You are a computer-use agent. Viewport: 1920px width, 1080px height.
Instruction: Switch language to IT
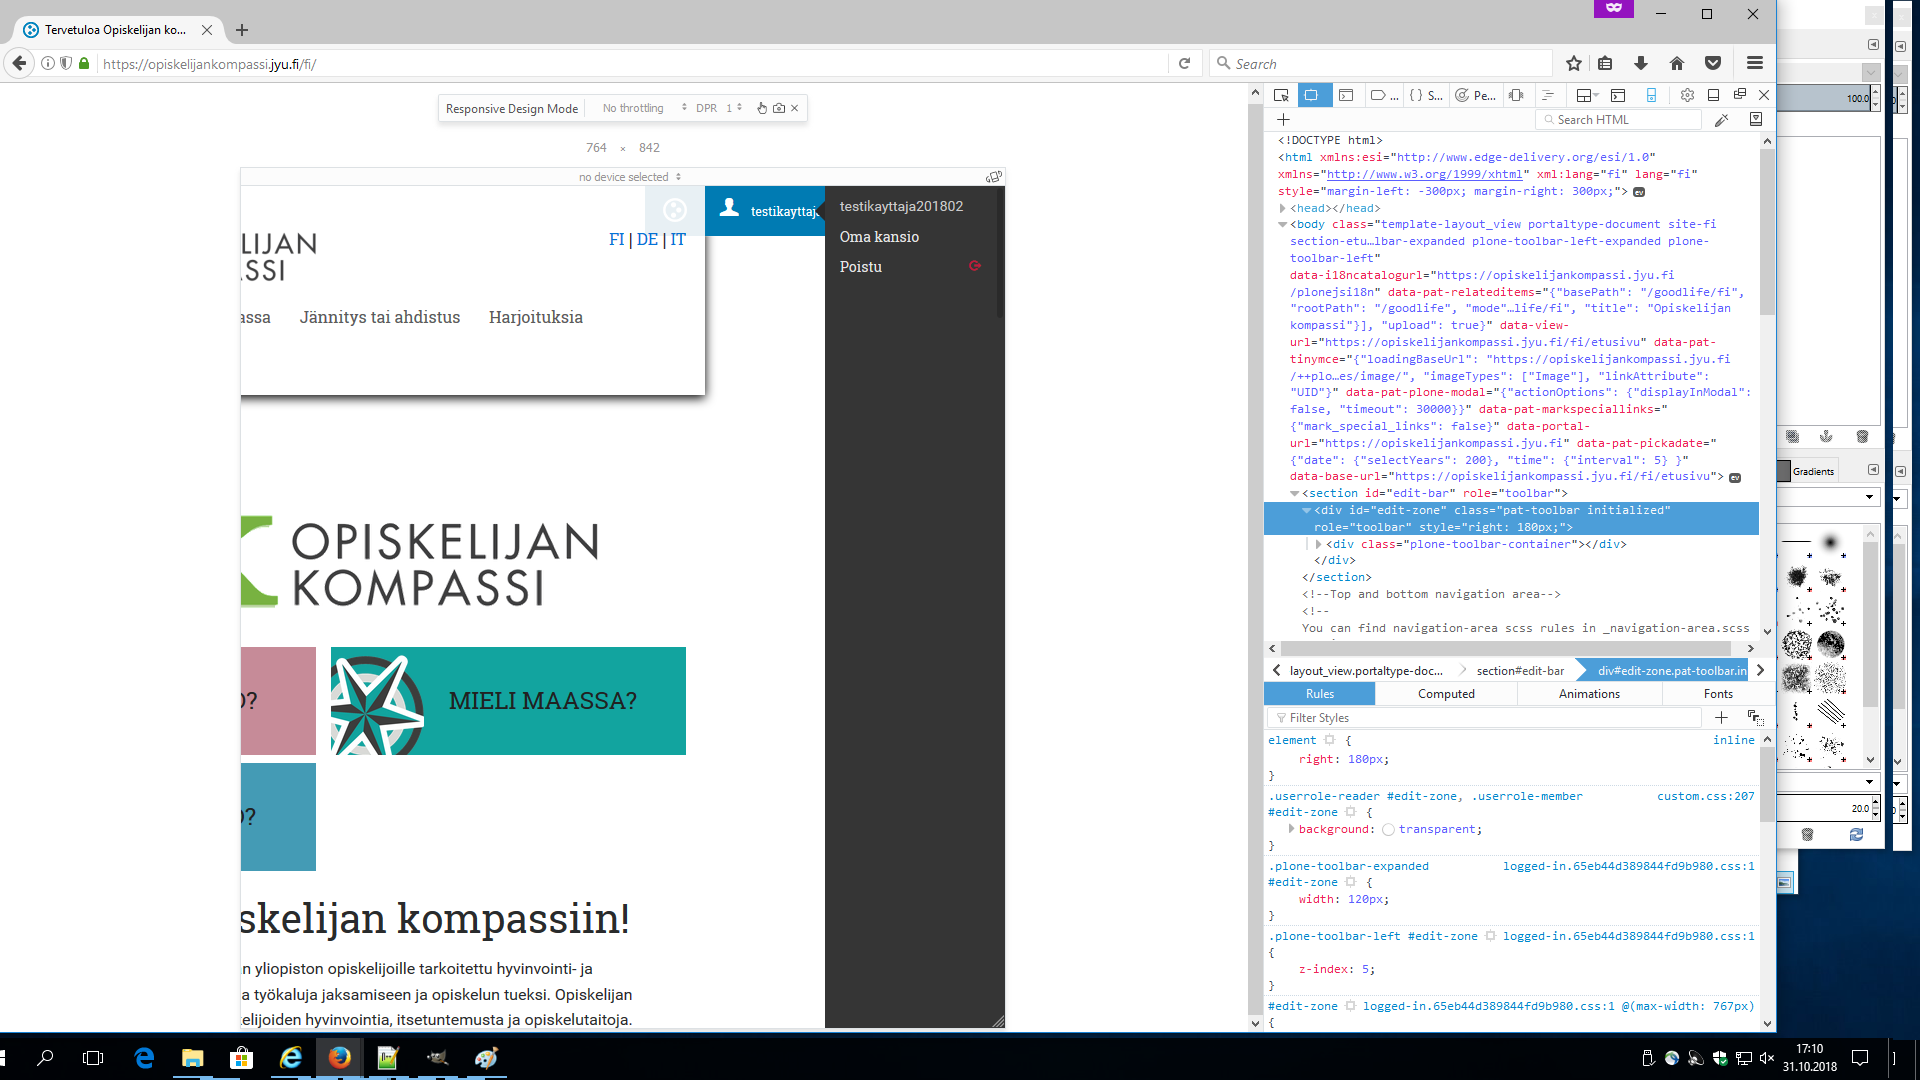(678, 240)
